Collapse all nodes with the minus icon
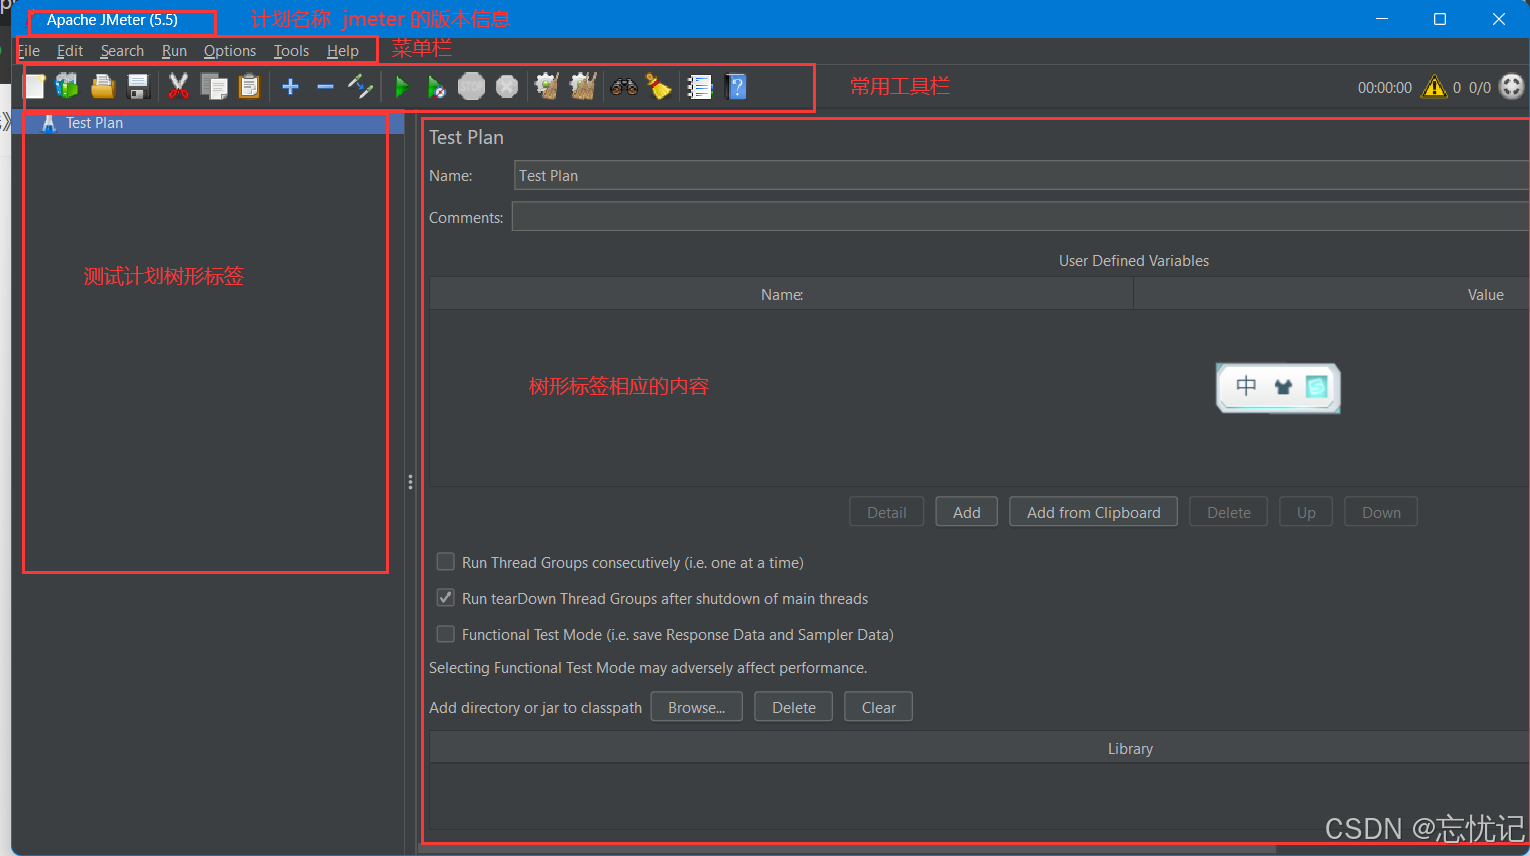 pos(325,87)
